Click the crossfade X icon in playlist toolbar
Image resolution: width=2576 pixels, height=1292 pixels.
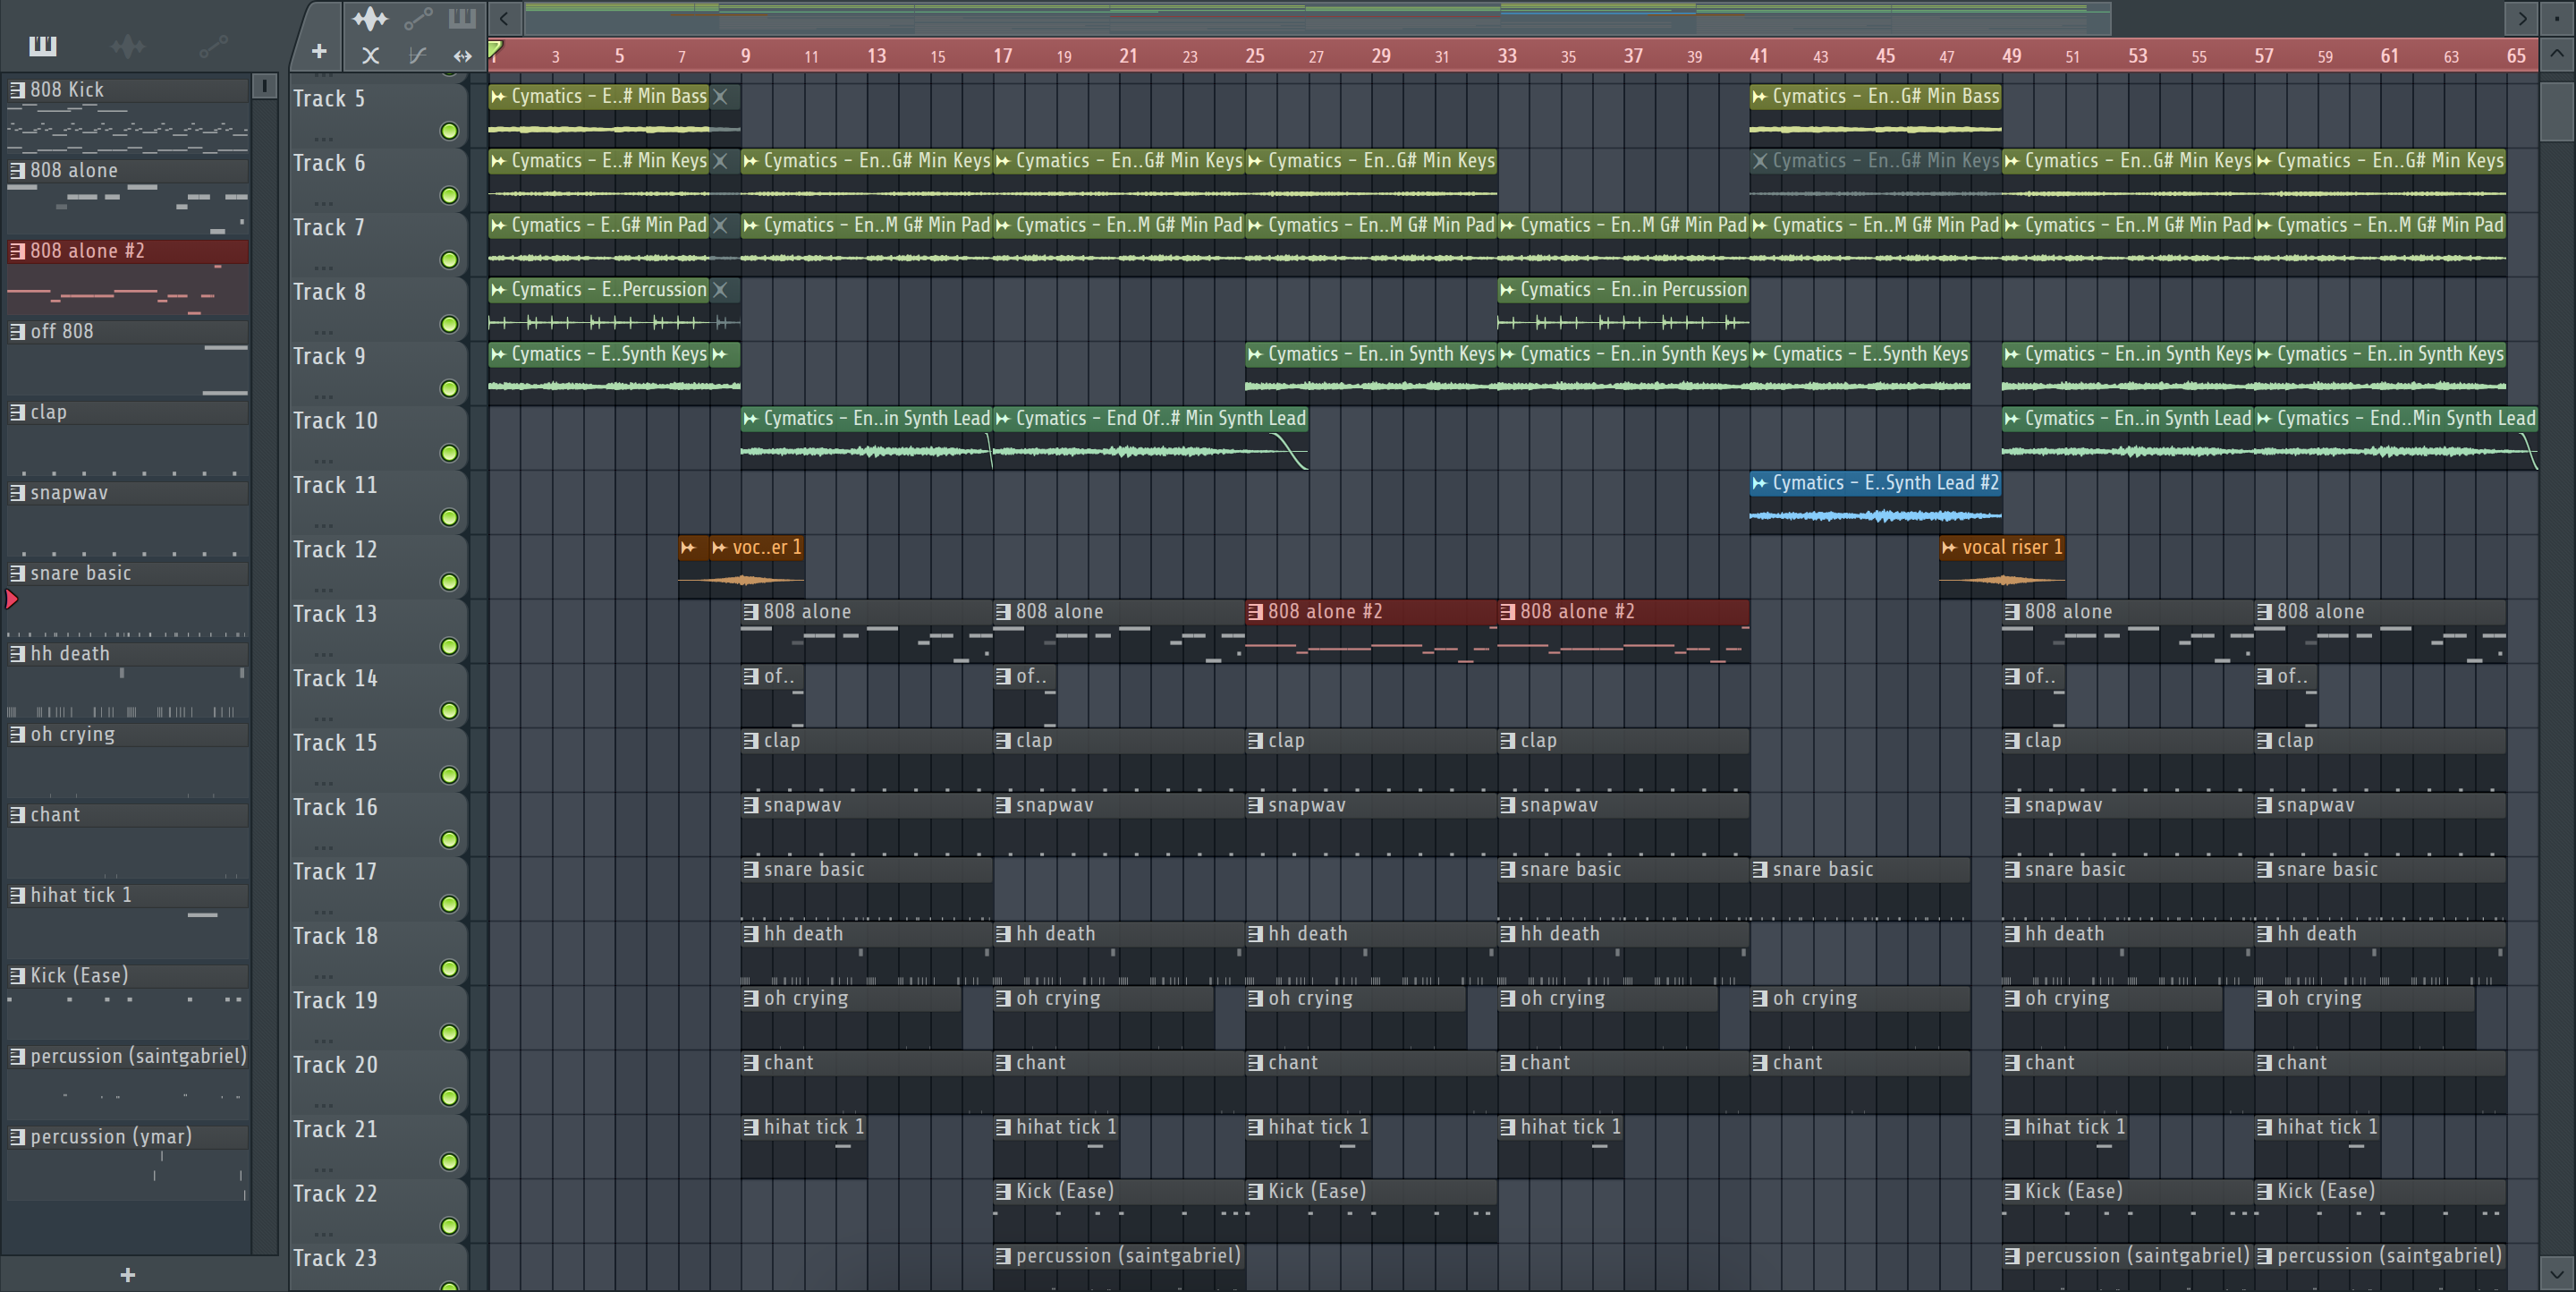[370, 56]
